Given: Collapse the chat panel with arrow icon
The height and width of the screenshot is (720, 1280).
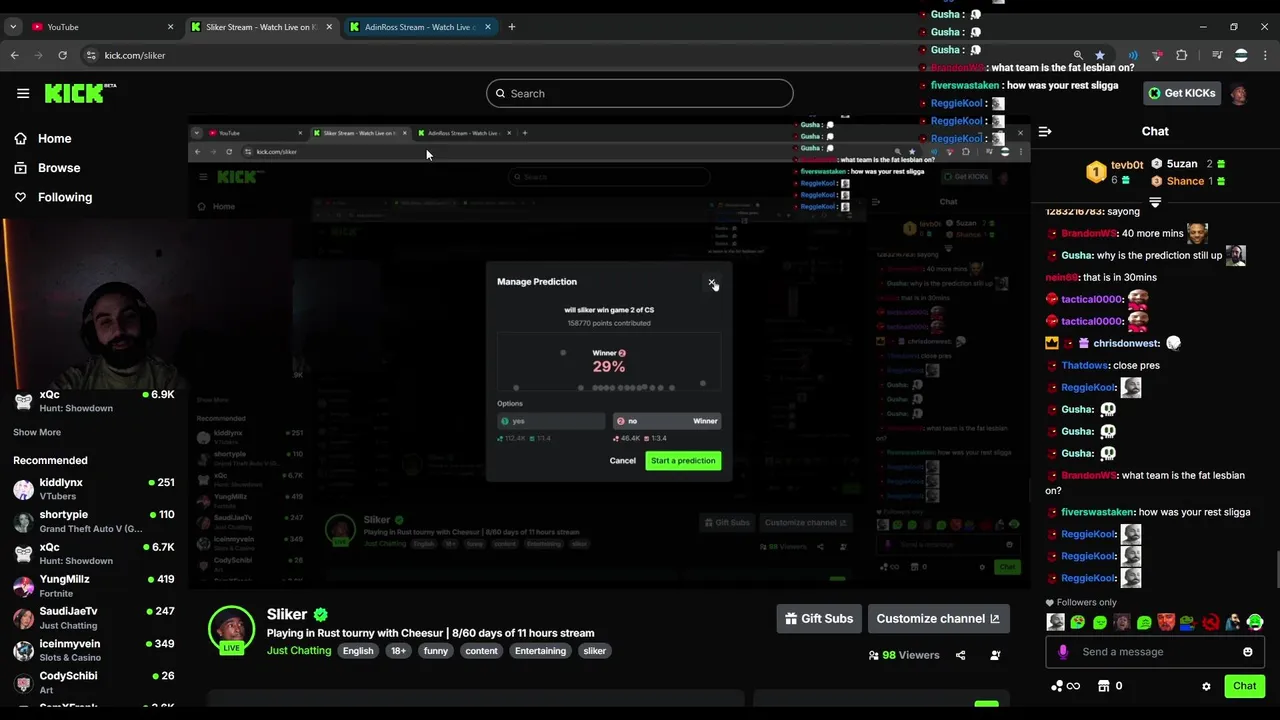Looking at the screenshot, I should coord(1045,131).
